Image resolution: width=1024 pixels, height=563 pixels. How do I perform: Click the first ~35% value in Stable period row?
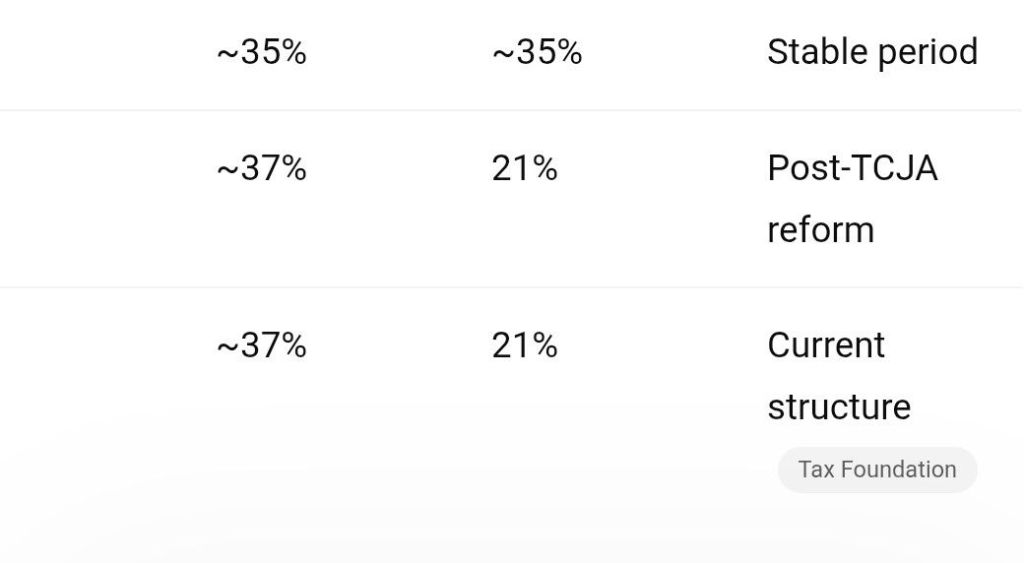261,53
